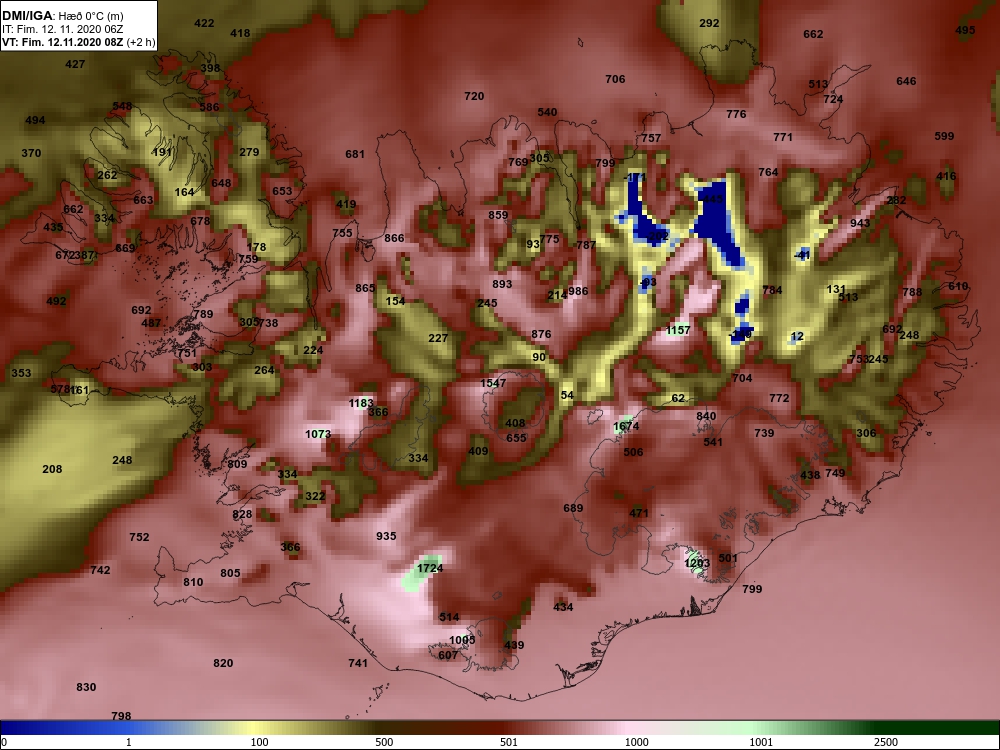
Task: Click the map value 943
Action: point(860,223)
